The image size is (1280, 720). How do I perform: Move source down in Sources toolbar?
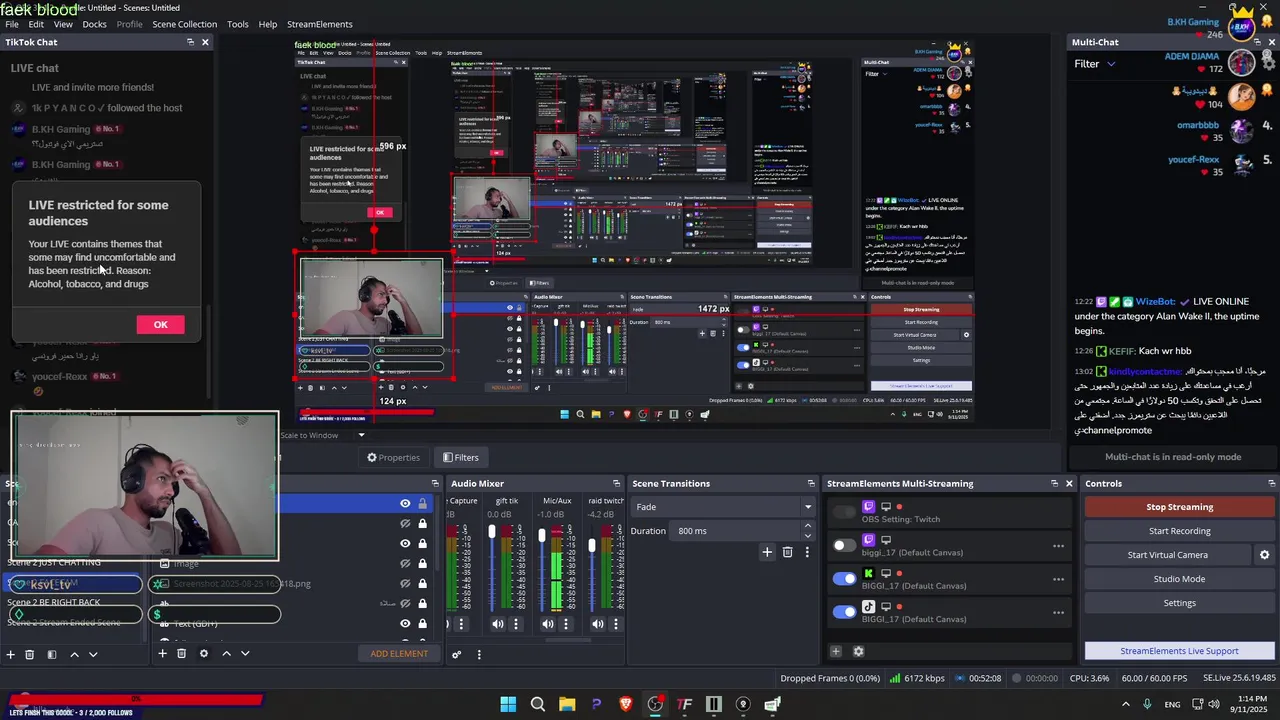point(245,654)
